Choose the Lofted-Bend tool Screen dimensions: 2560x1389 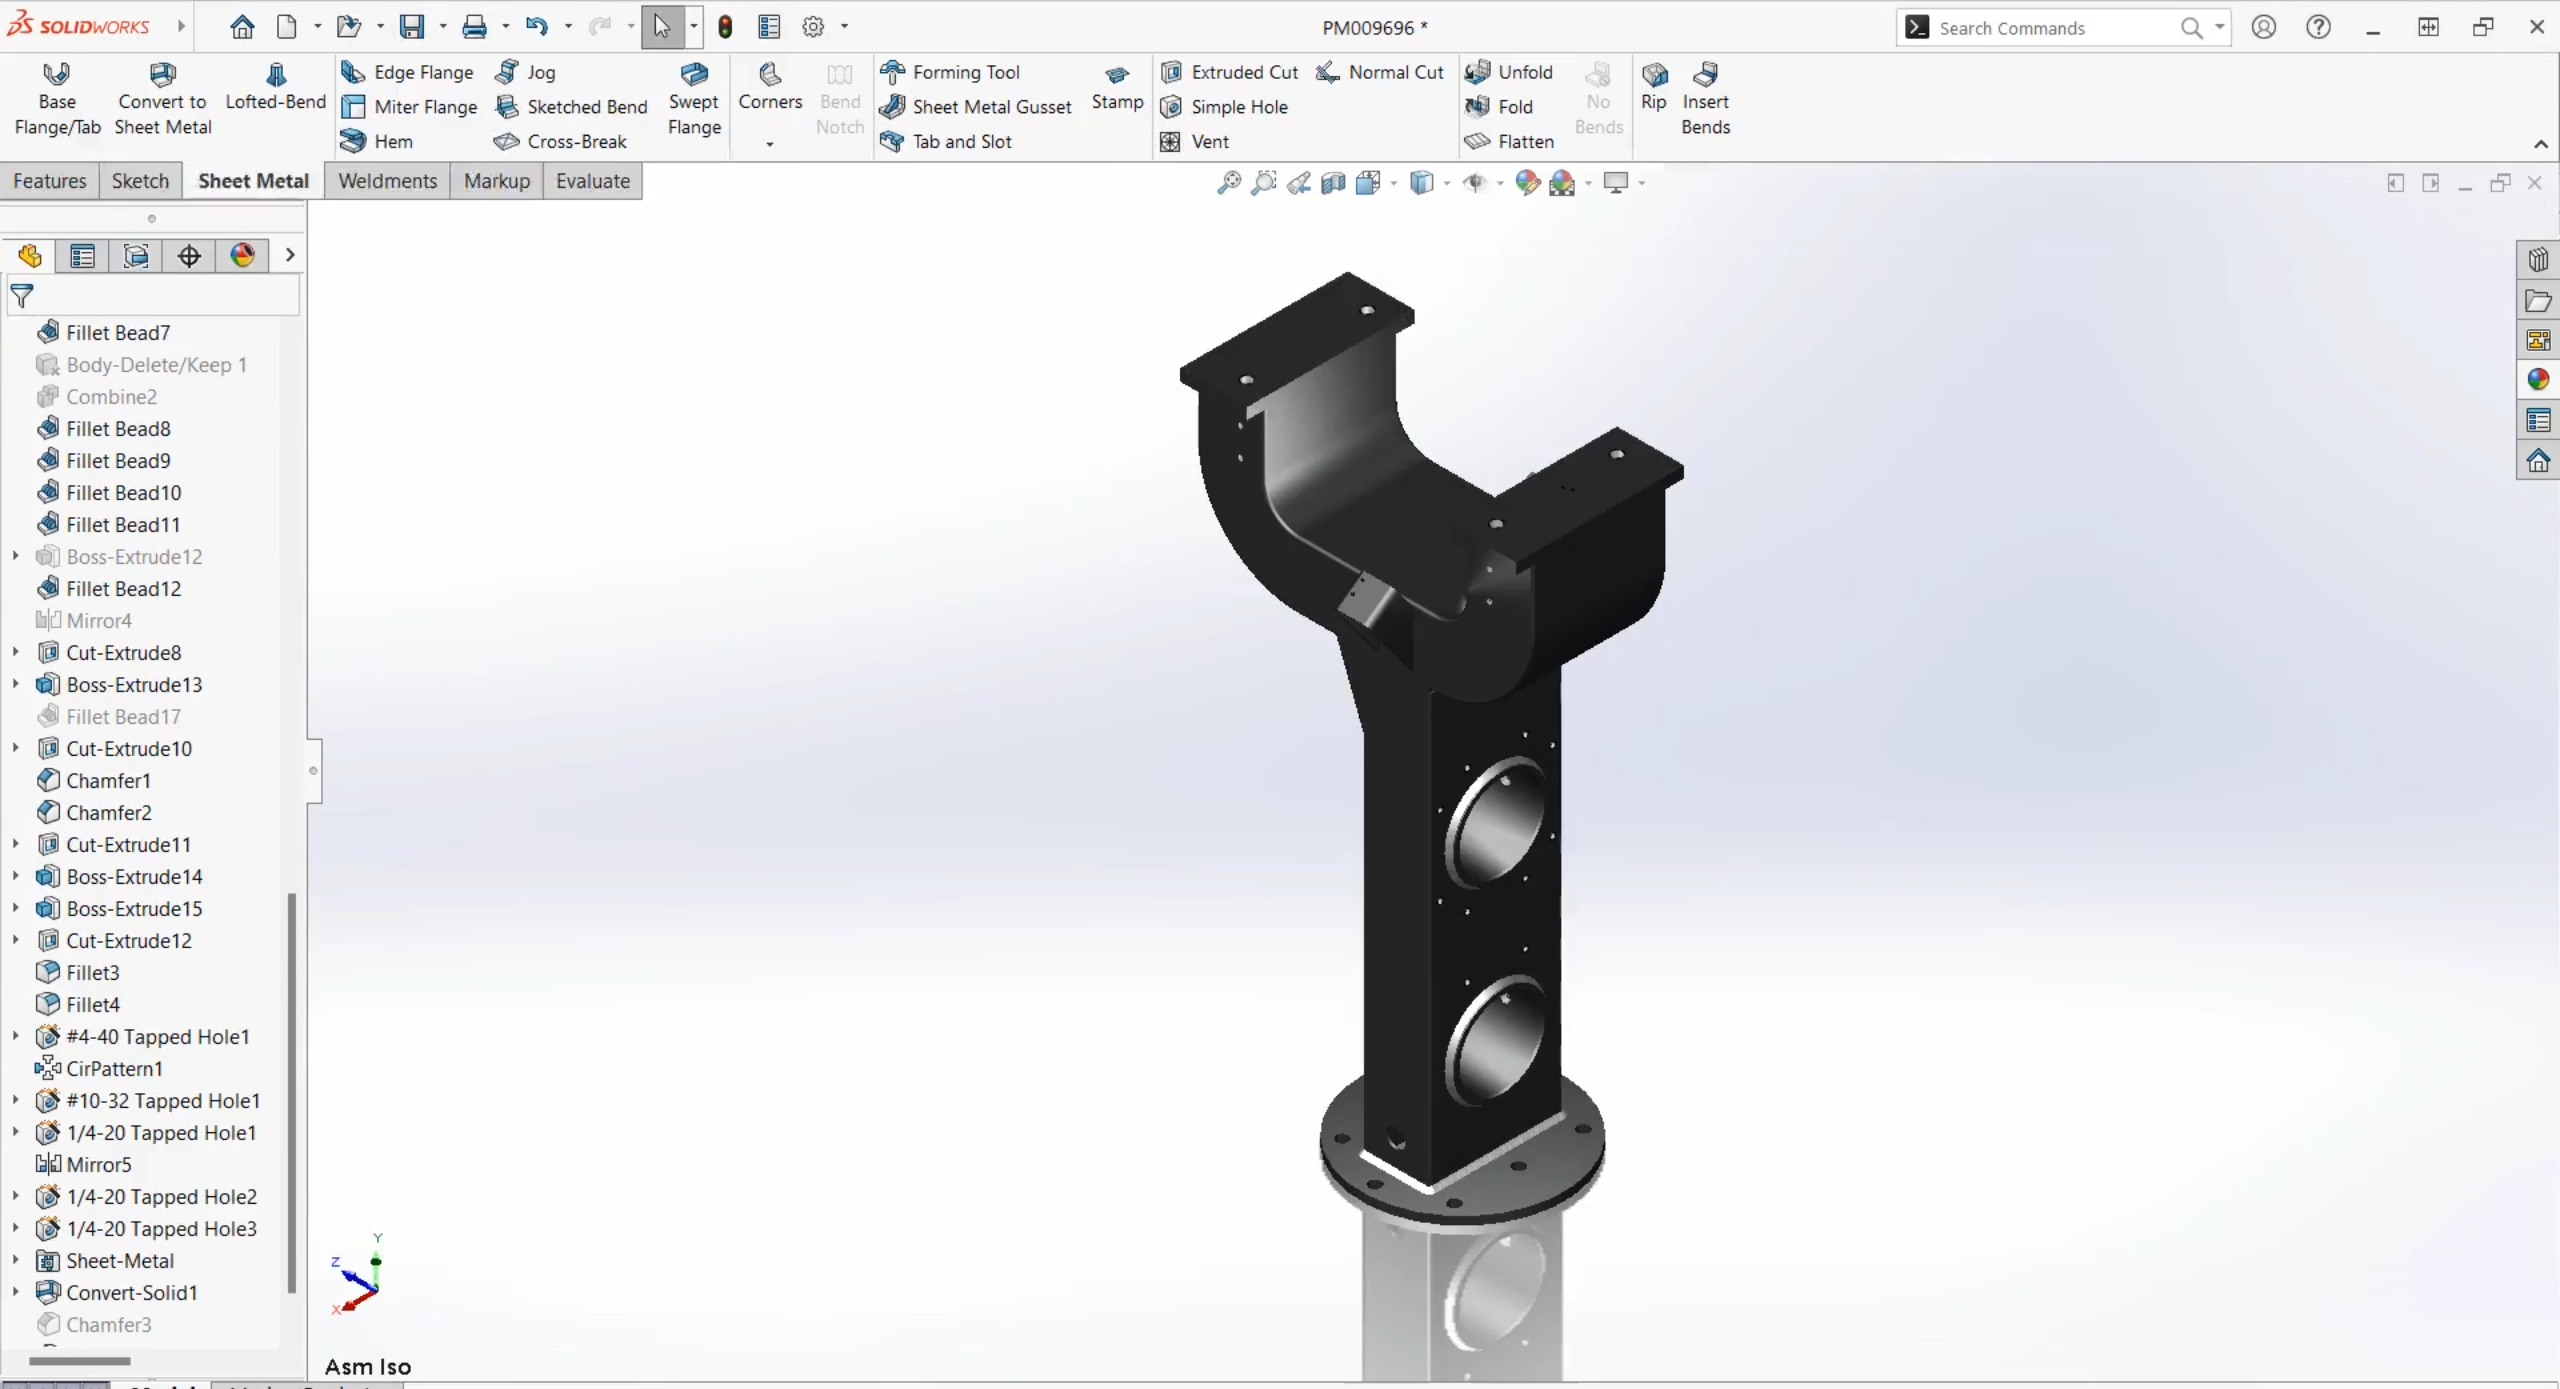(x=275, y=87)
